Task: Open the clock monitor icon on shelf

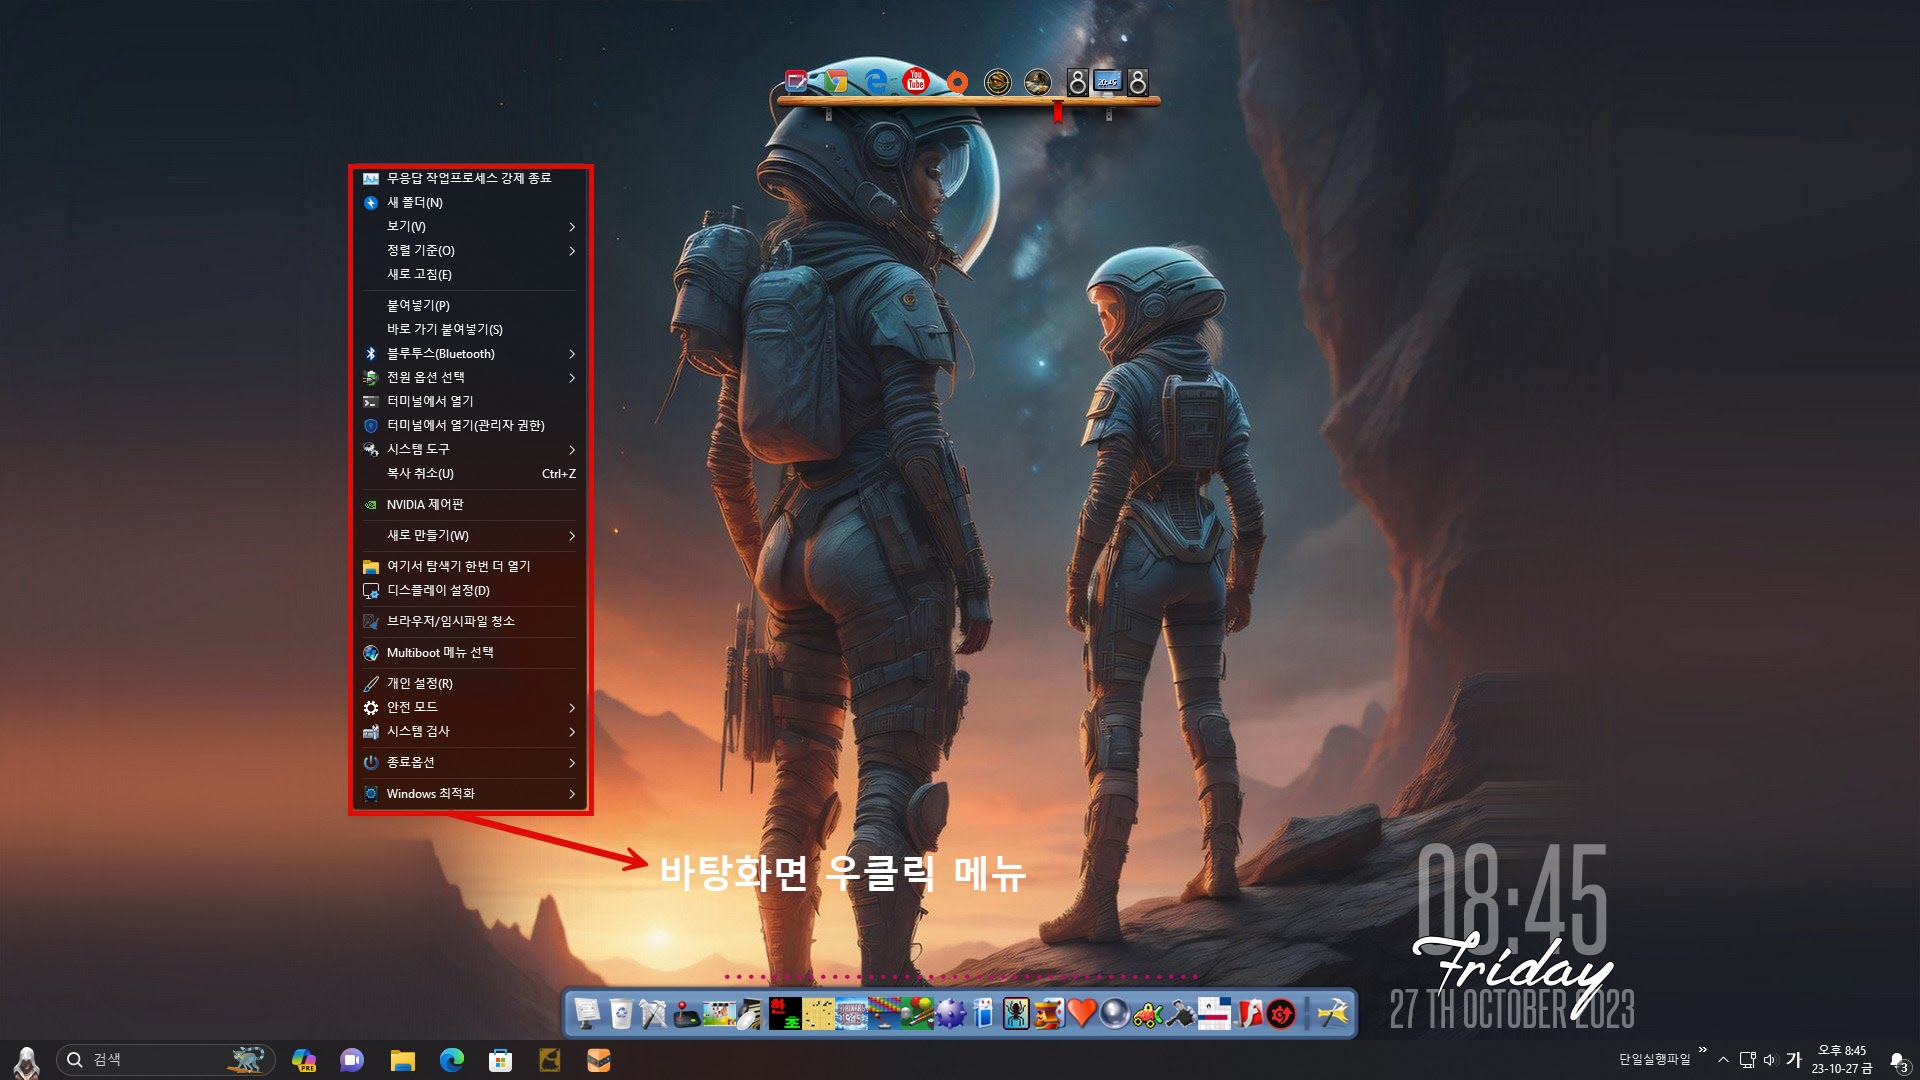Action: coord(1107,82)
